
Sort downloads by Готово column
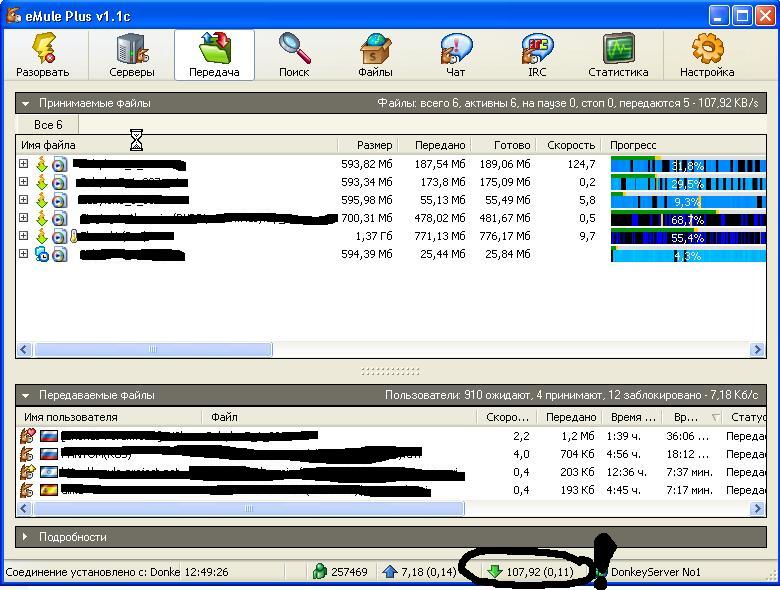[503, 145]
